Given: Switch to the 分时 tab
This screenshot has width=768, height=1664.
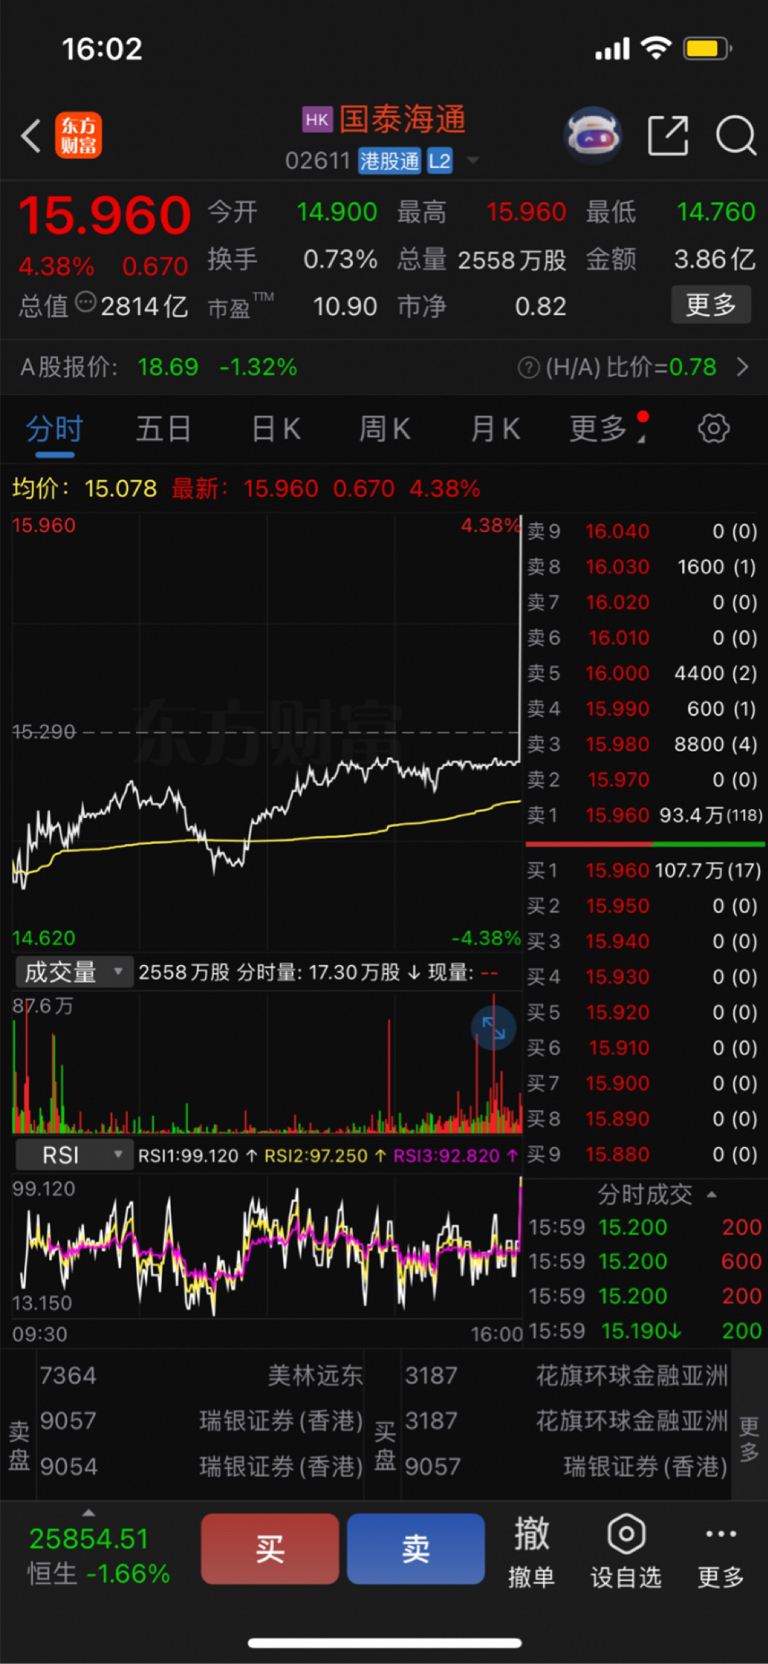Looking at the screenshot, I should (54, 429).
